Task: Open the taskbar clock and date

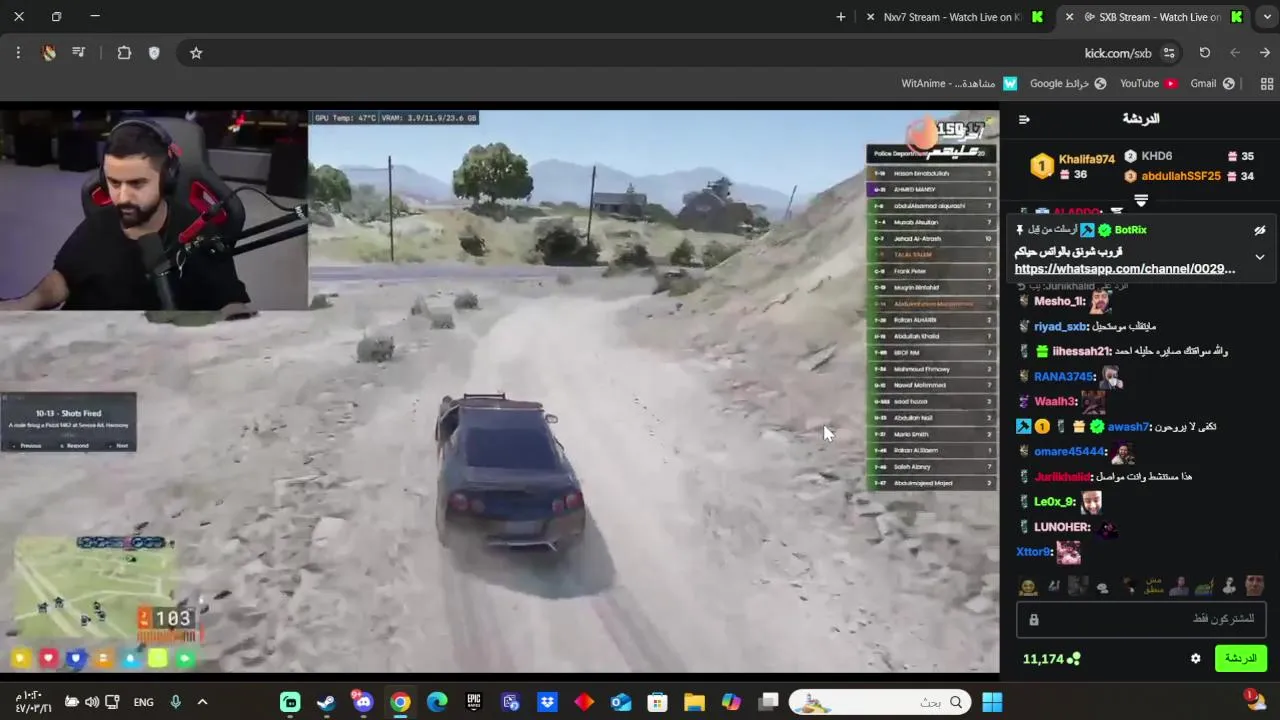Action: click(x=33, y=702)
